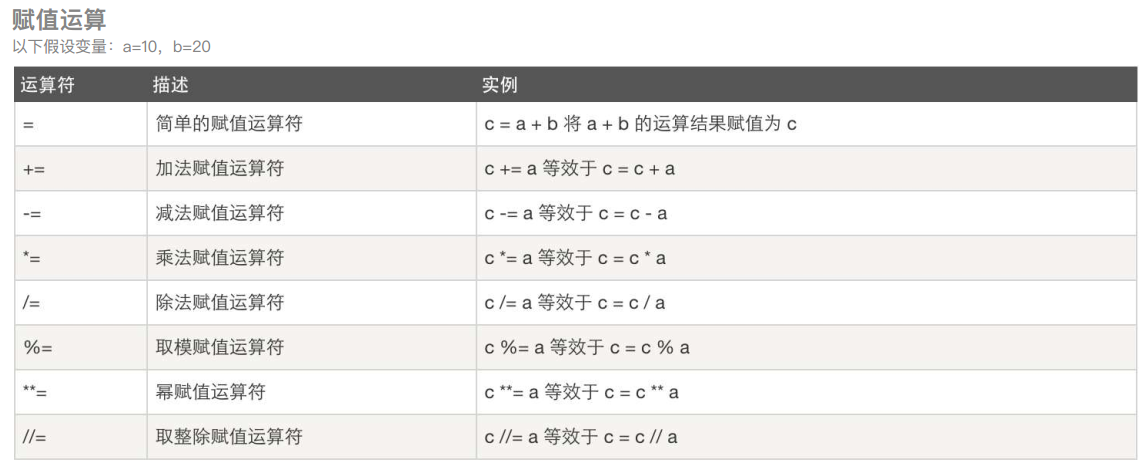Click the **= operator cell

[34, 392]
